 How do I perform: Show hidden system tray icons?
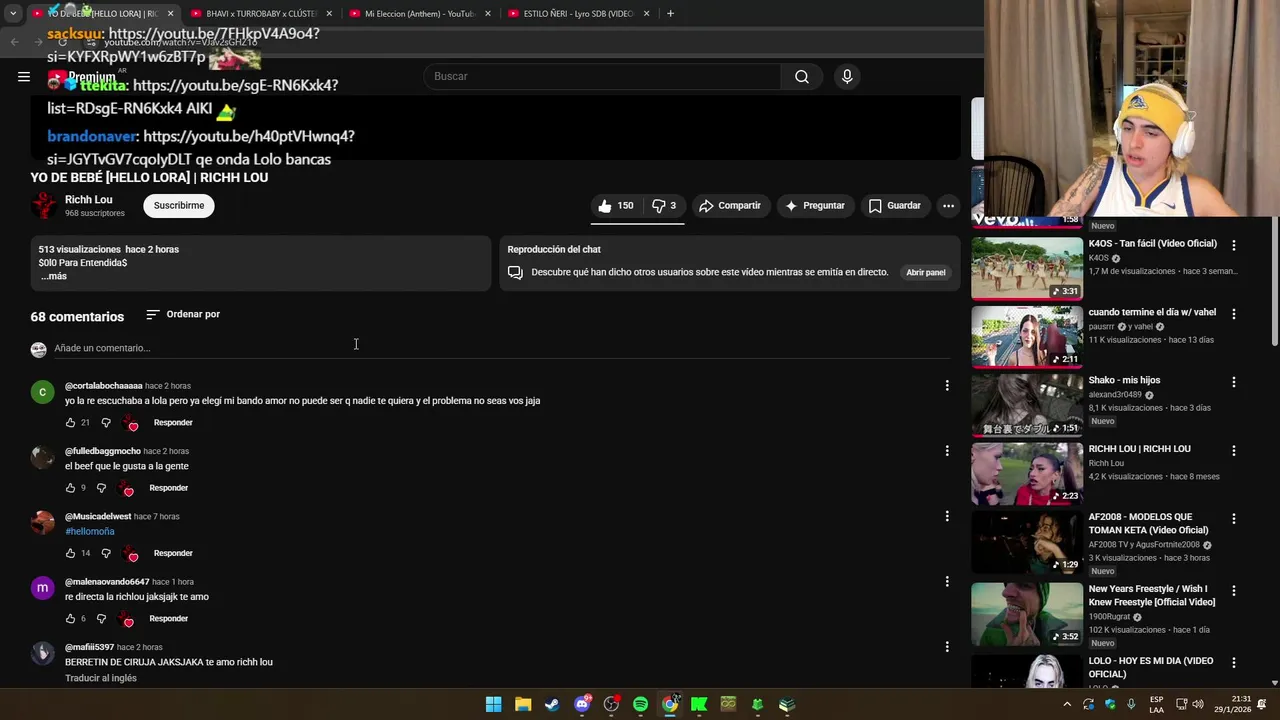[1067, 705]
